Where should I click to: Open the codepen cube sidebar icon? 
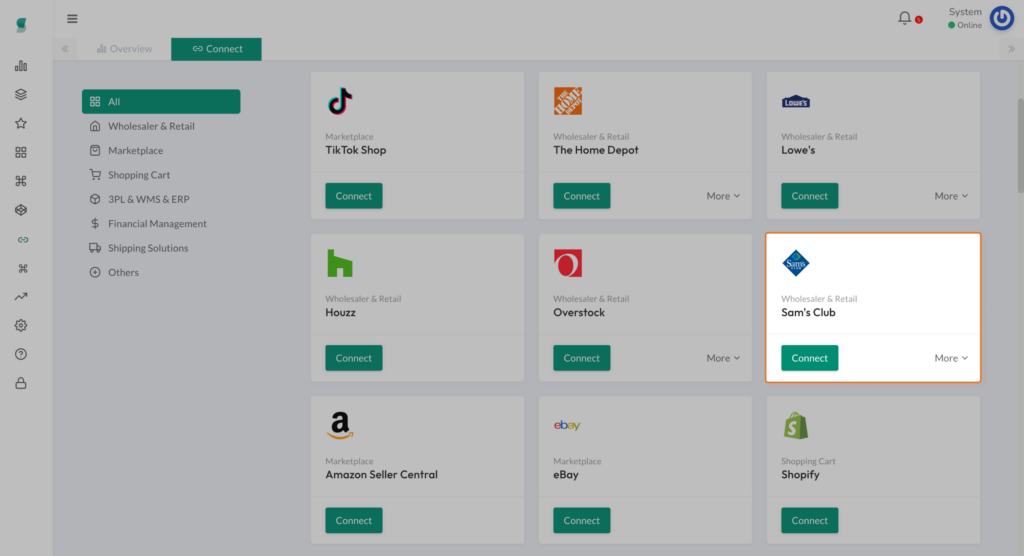coord(21,210)
